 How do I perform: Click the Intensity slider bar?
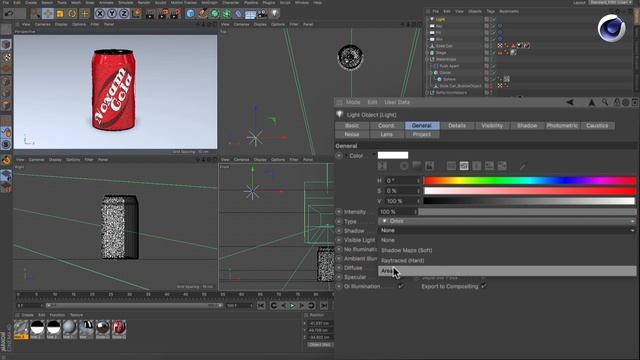click(x=527, y=212)
